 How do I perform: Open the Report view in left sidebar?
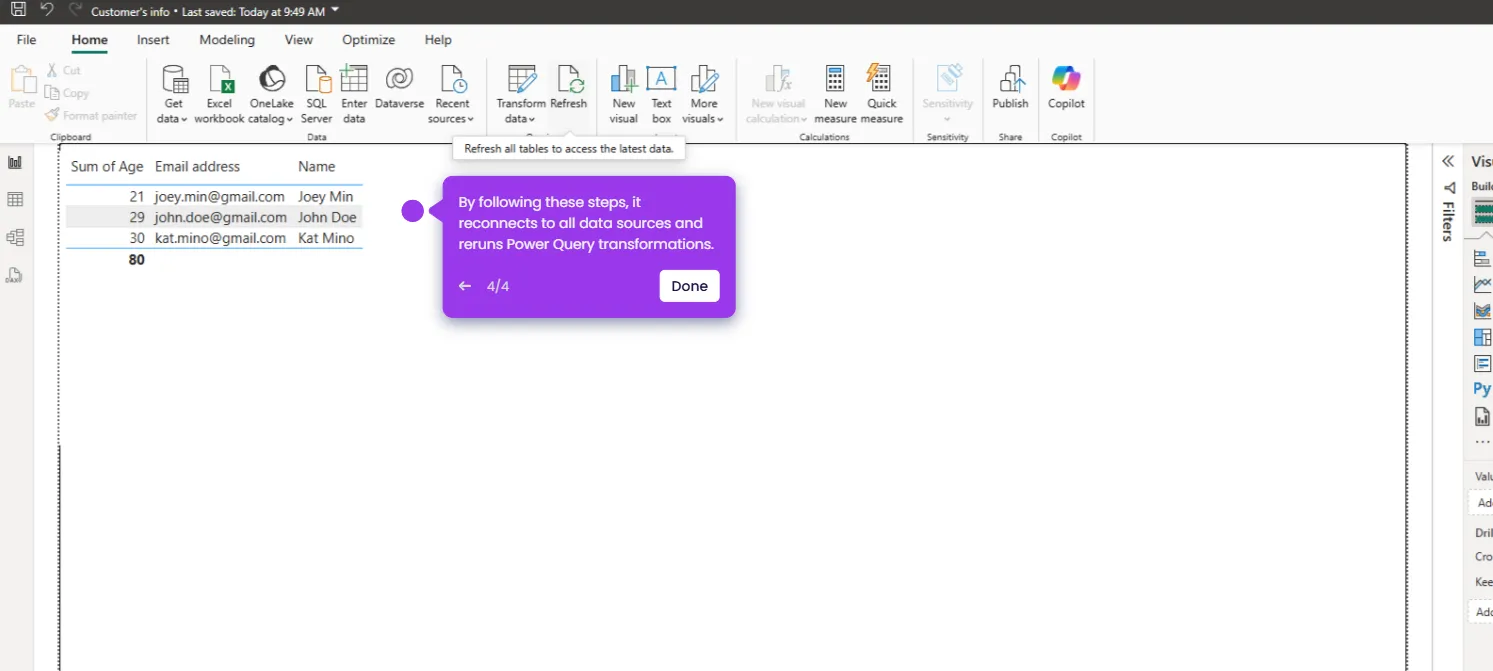tap(15, 162)
